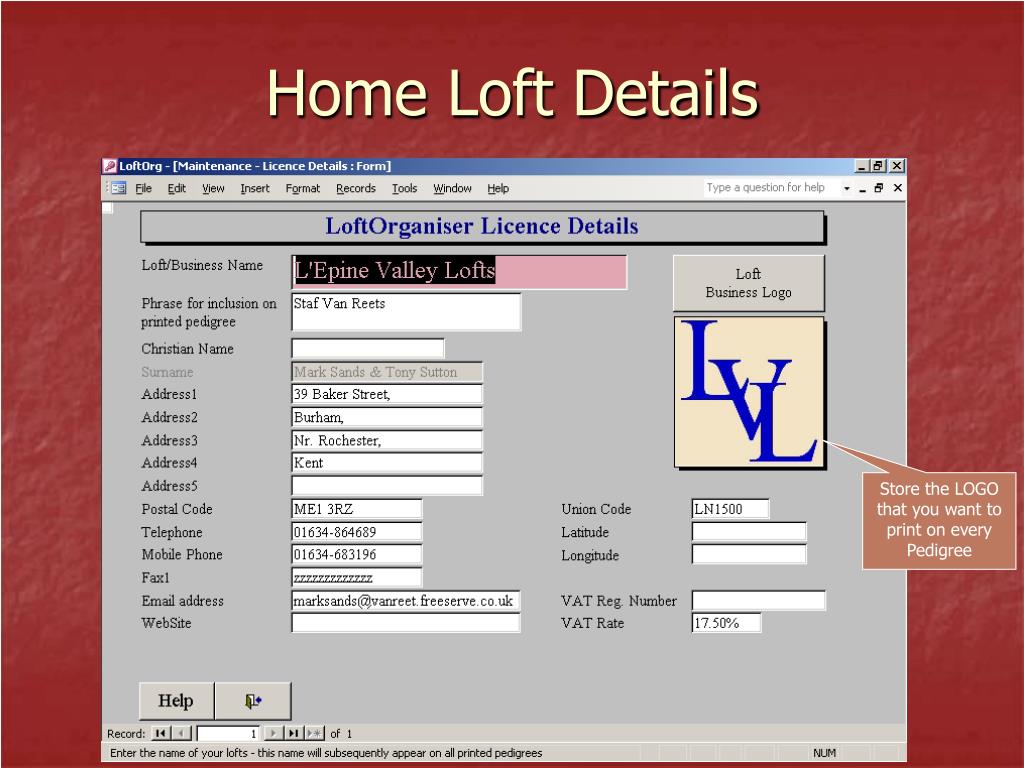Open the help question dropdown arrow
The height and width of the screenshot is (768, 1024).
click(846, 188)
